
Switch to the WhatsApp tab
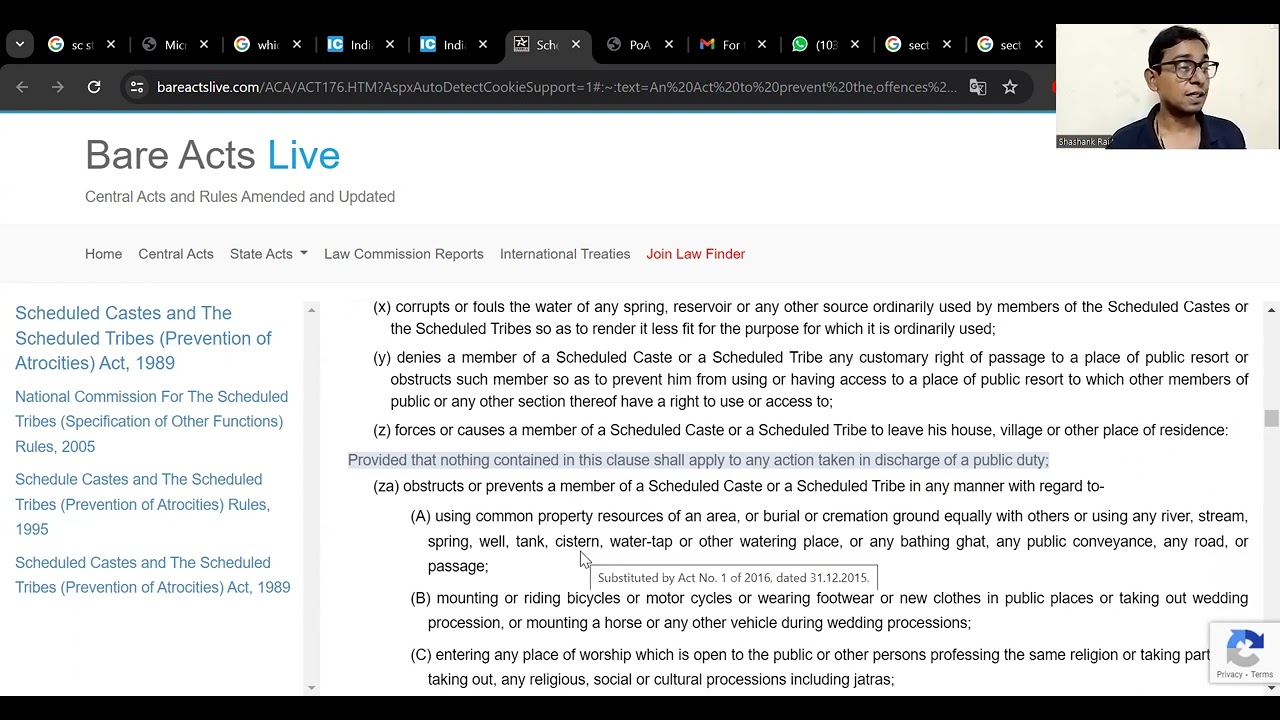(x=815, y=44)
